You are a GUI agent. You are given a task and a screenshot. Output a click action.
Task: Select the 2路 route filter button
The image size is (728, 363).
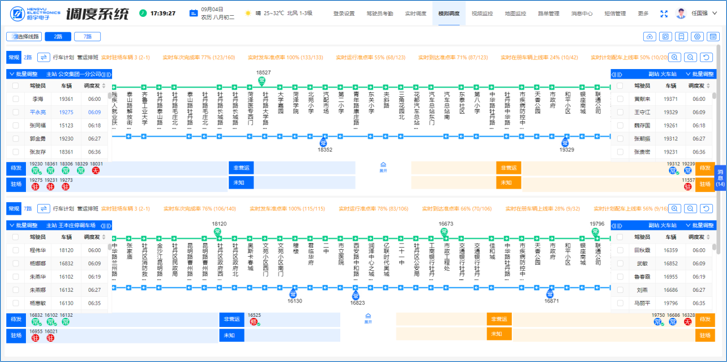tap(58, 36)
